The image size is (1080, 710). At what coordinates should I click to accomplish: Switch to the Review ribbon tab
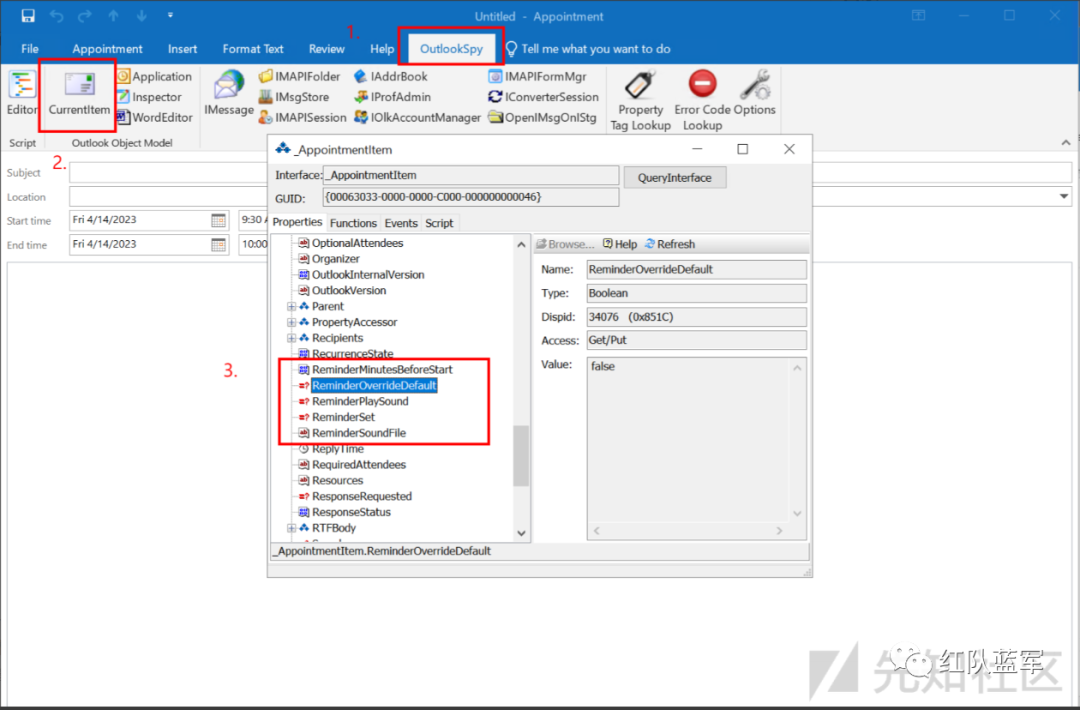click(326, 49)
